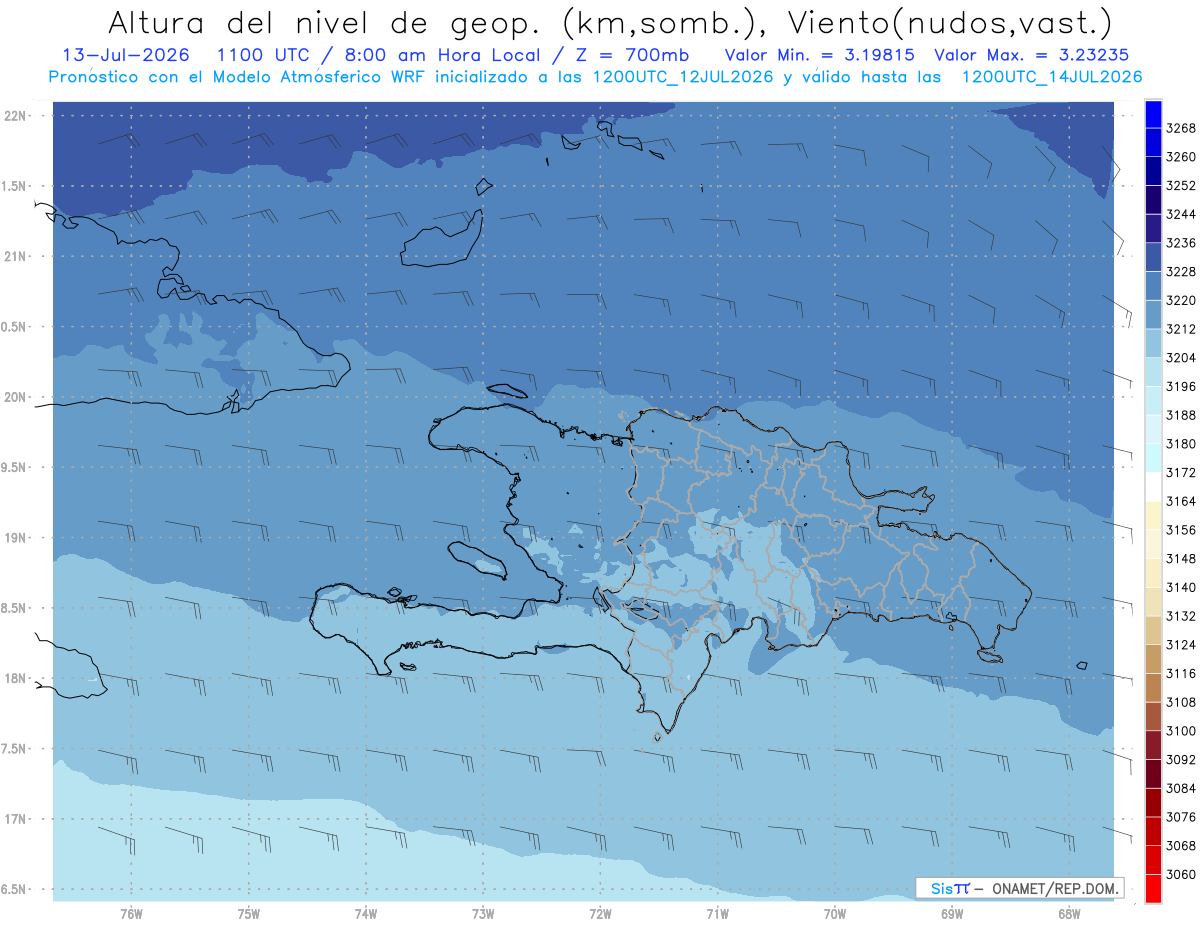Viewport: 1200px width, 927px height.
Task: Click the initialization time '1200UTC_12JUL2026'
Action: (x=682, y=76)
